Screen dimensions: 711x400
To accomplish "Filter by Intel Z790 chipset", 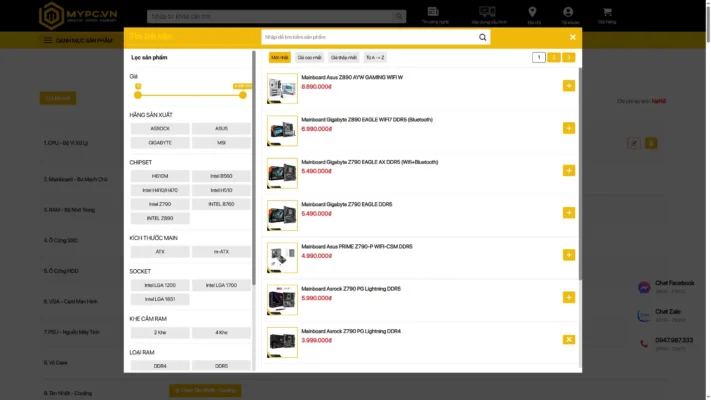I will [x=160, y=204].
